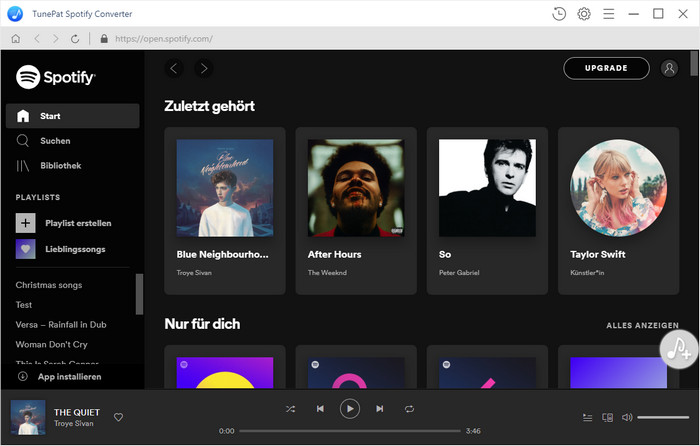Click Troye Sivan in now playing bar
Screen dimensions: 700x446
point(74,424)
